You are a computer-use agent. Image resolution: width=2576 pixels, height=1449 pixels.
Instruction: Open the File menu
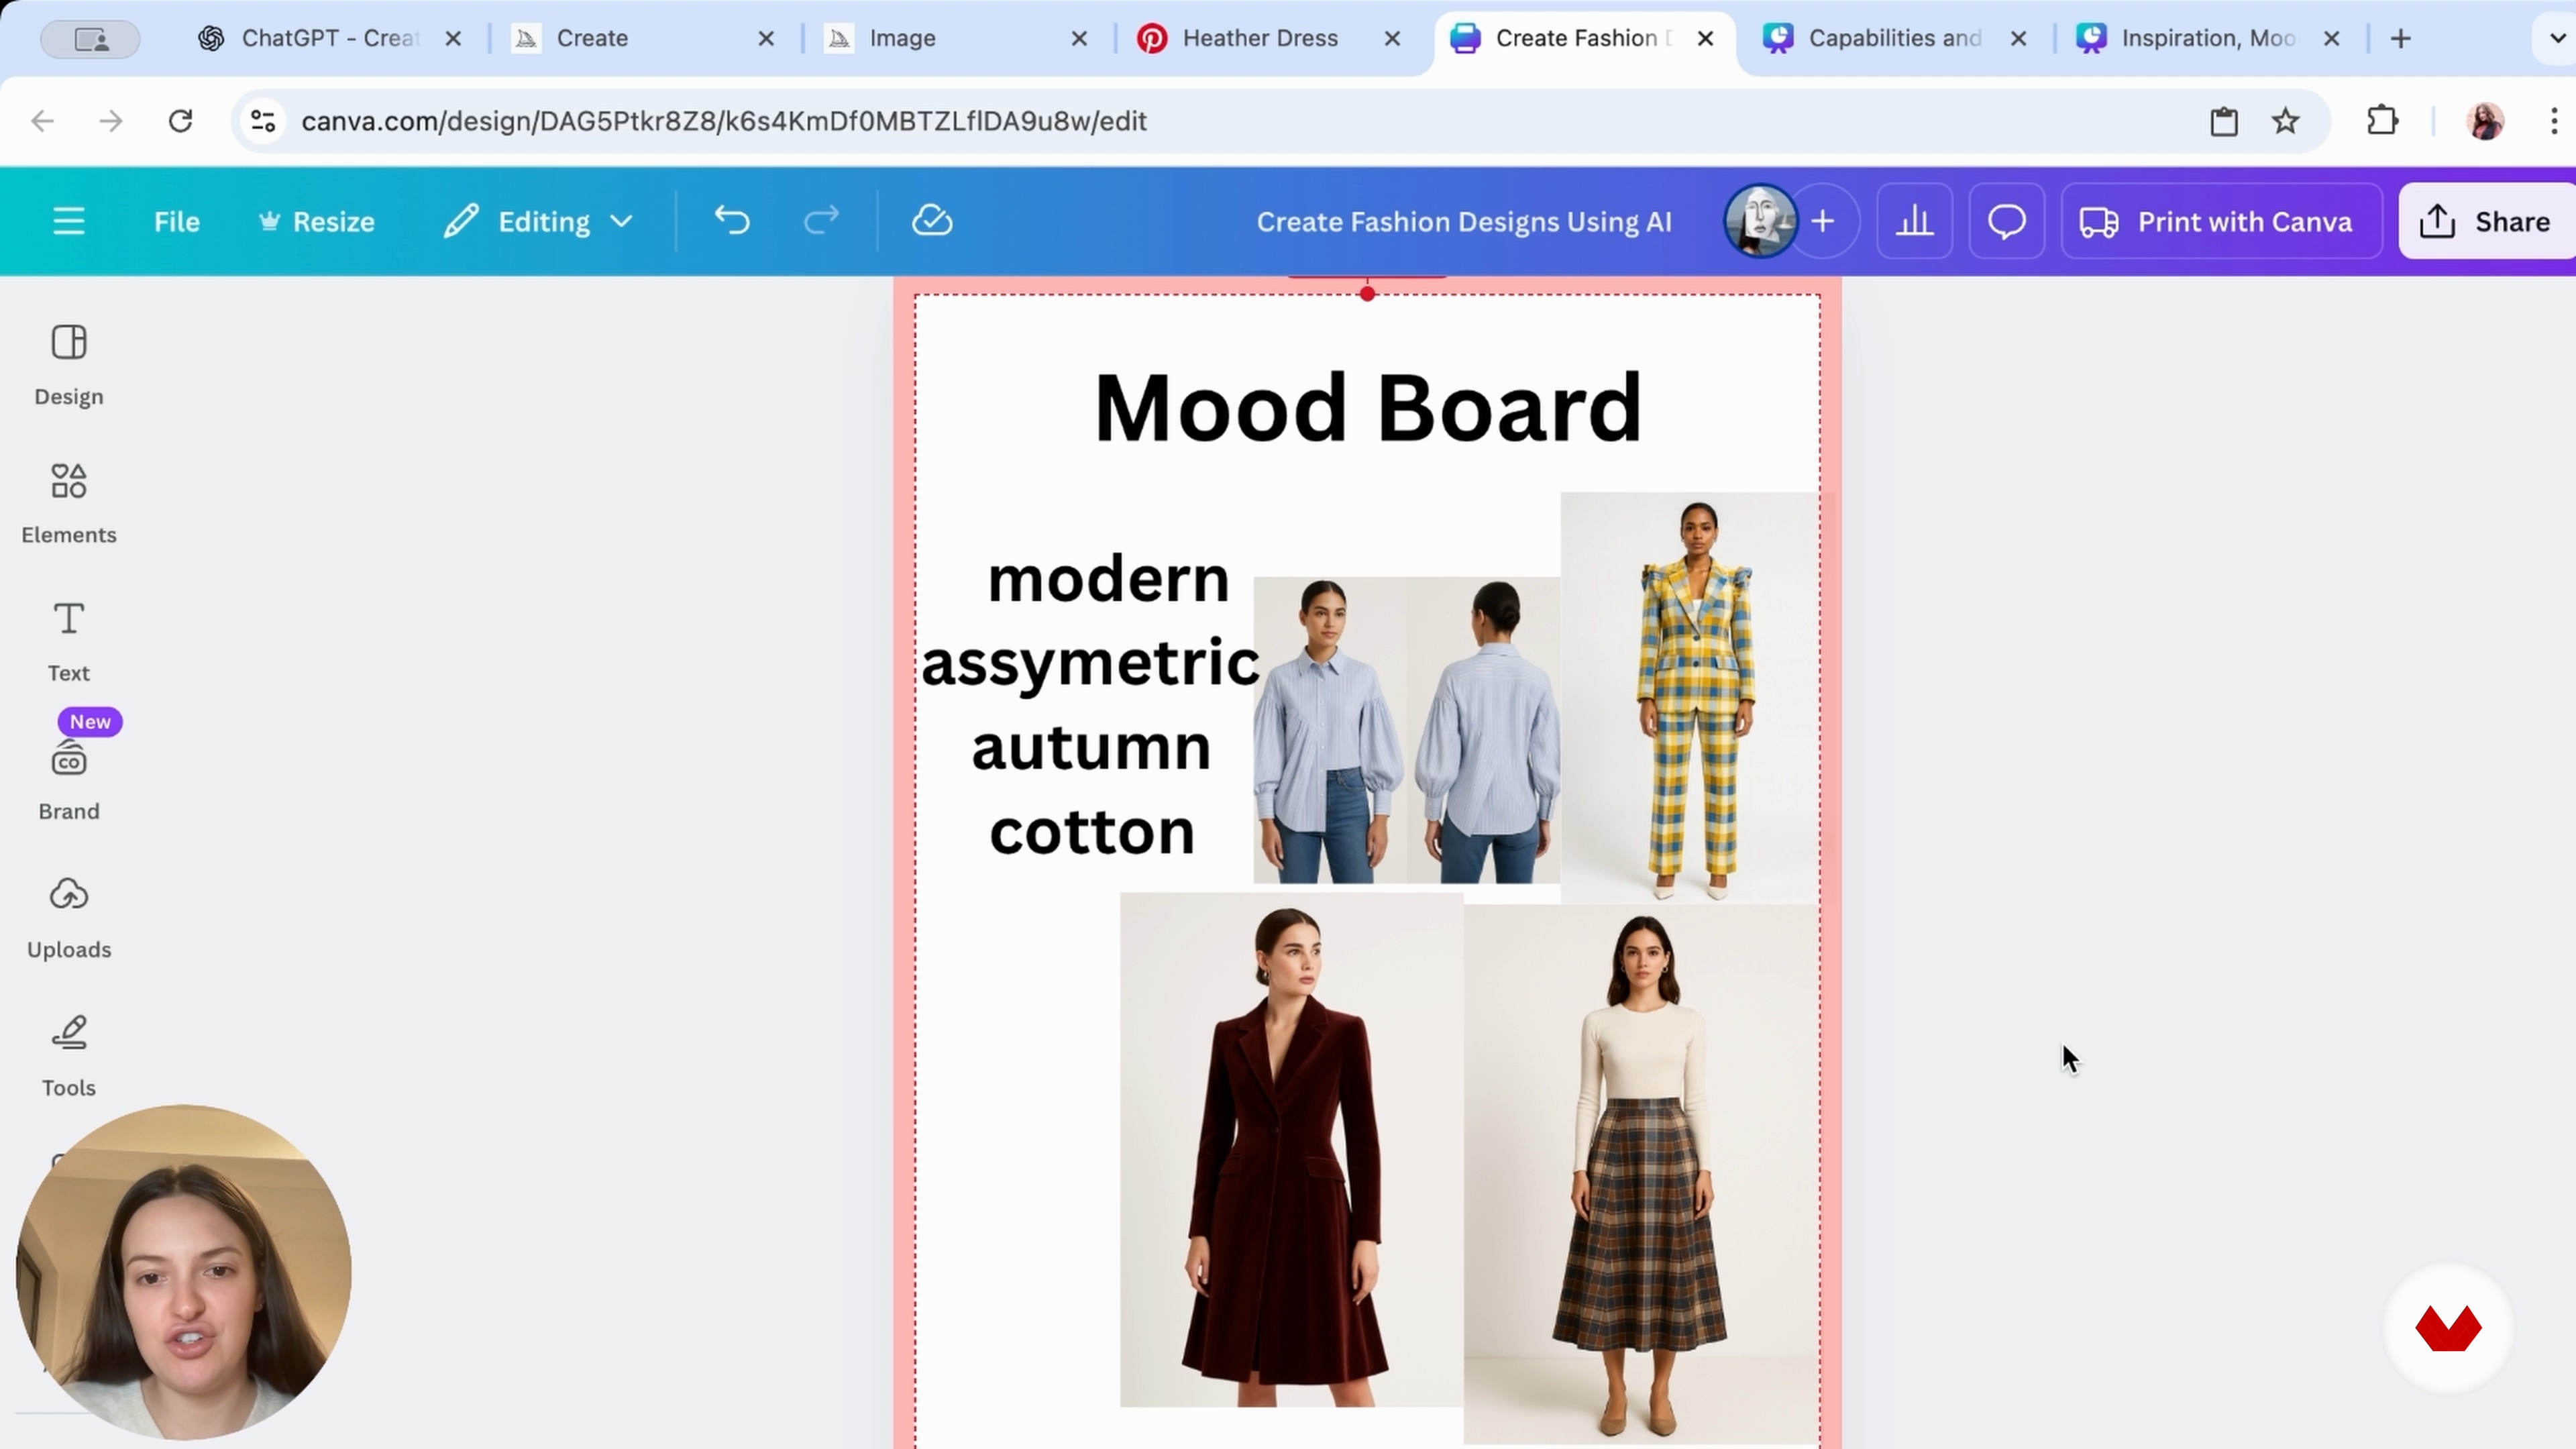pyautogui.click(x=177, y=221)
